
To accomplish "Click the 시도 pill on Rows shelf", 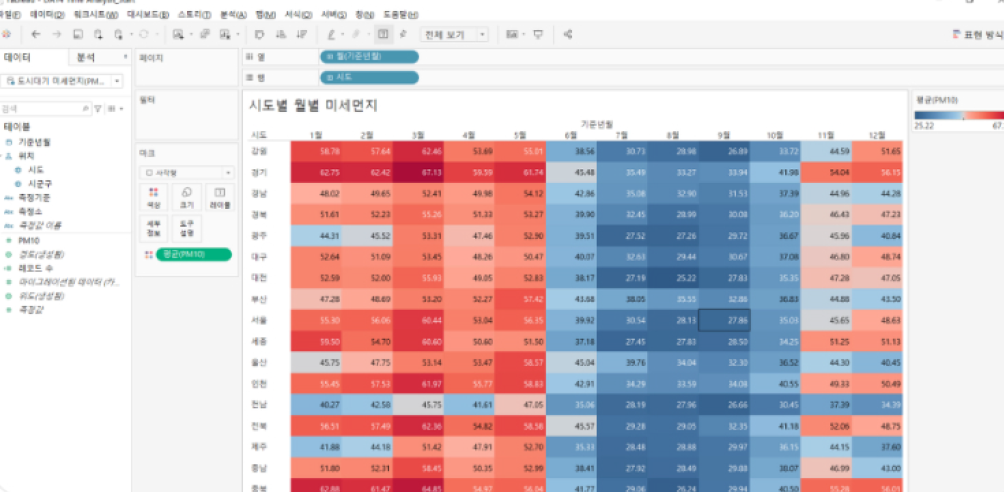I will (x=369, y=78).
